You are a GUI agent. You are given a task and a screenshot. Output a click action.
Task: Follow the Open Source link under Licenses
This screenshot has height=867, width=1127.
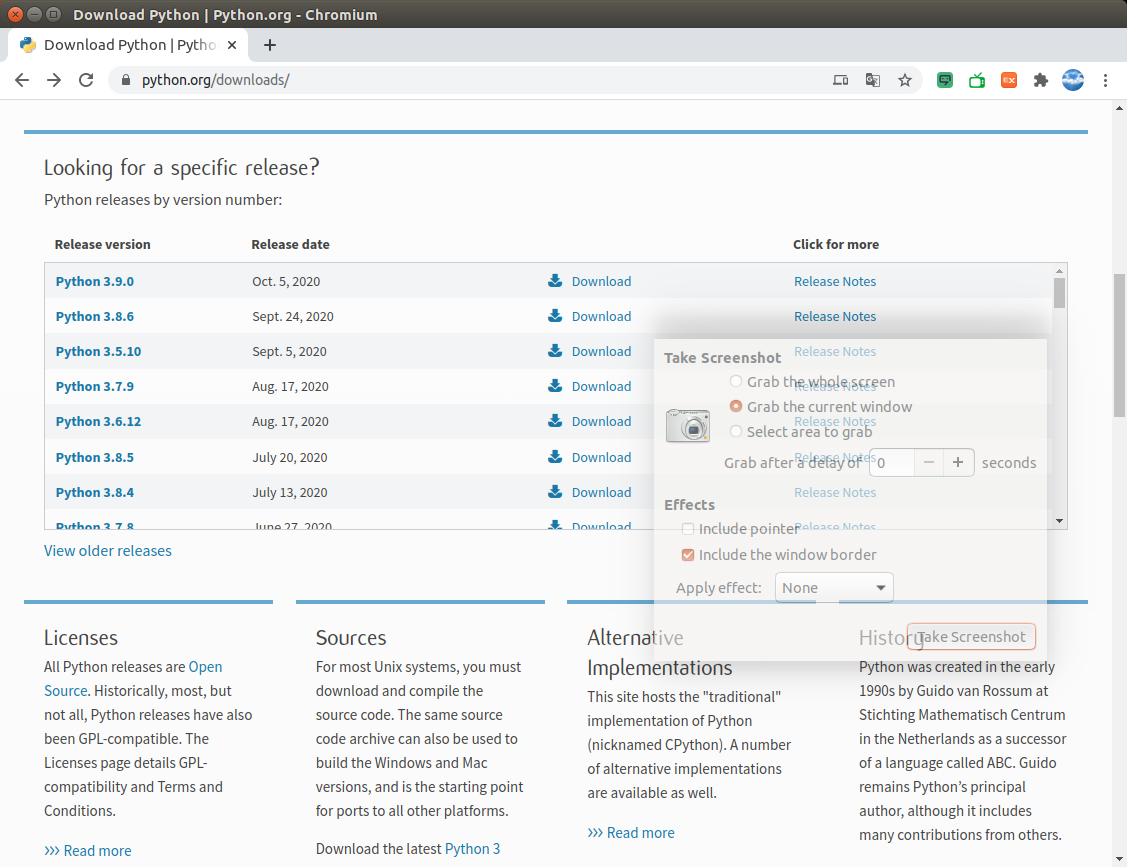[133, 679]
